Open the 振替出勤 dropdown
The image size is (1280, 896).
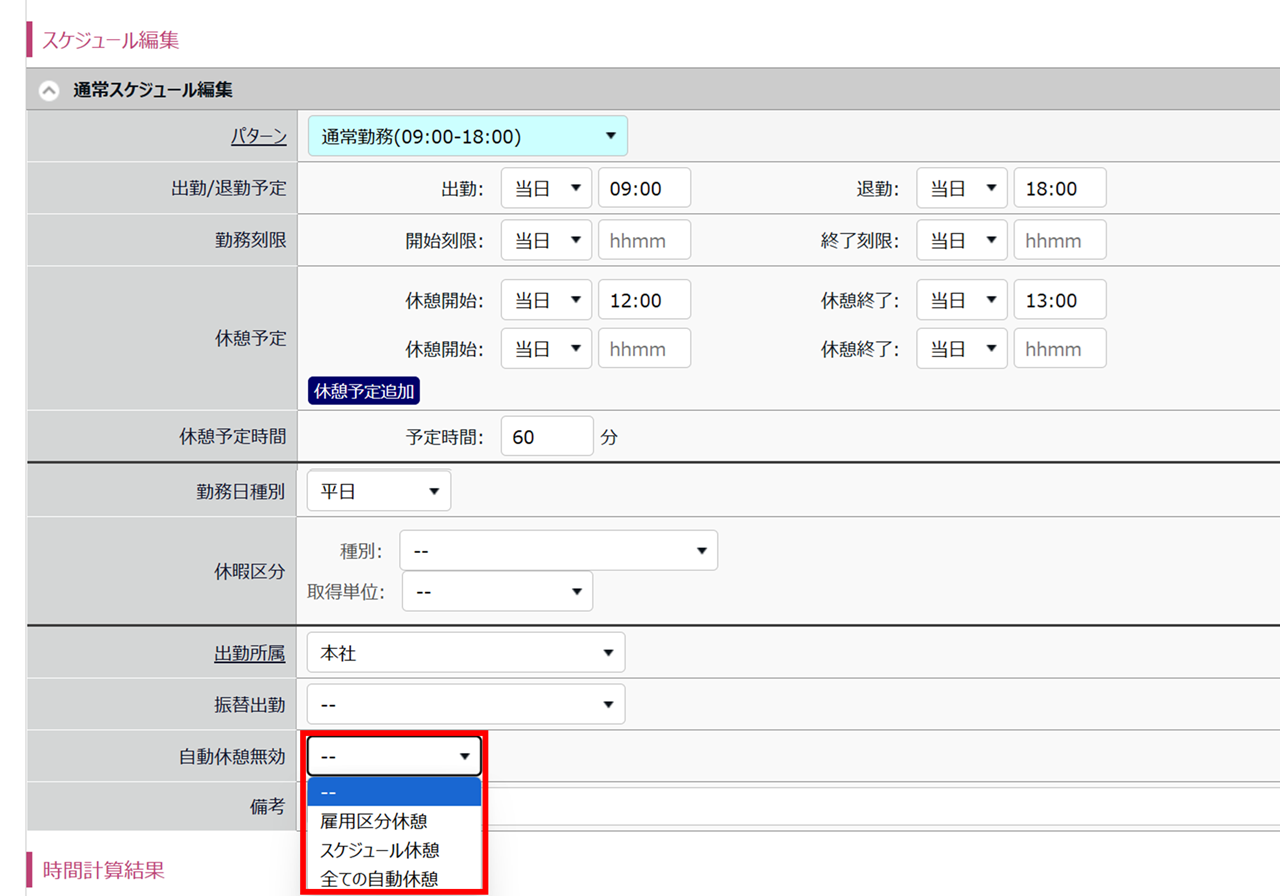(x=466, y=704)
